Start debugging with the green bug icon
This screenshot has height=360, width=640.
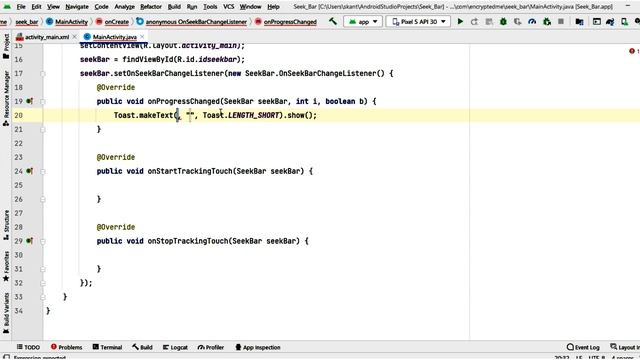[x=503, y=22]
